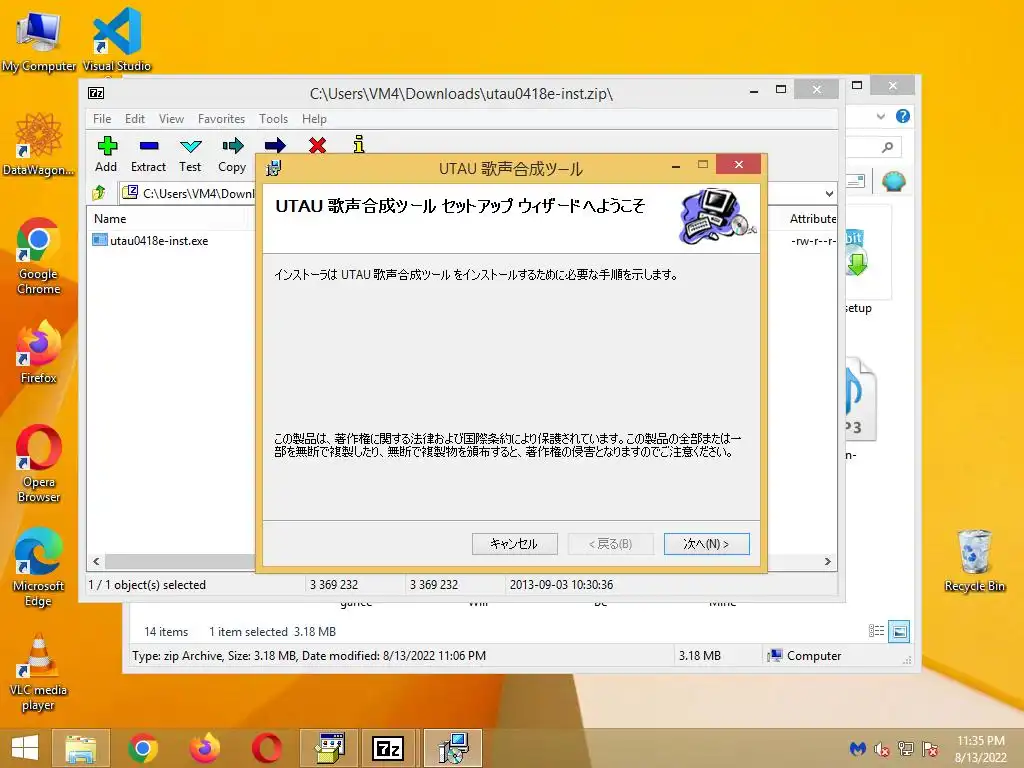Open Visual Studio Code desktop shortcut
The image size is (1024, 768).
coord(117,40)
